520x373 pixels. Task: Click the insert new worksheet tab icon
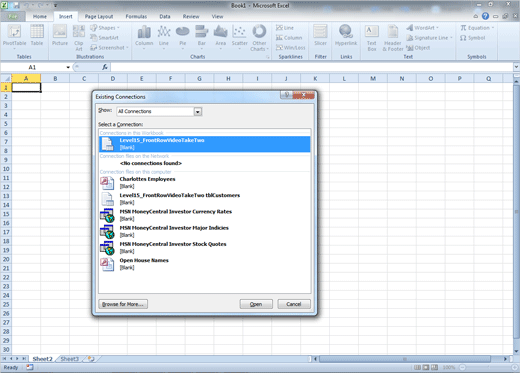point(91,359)
